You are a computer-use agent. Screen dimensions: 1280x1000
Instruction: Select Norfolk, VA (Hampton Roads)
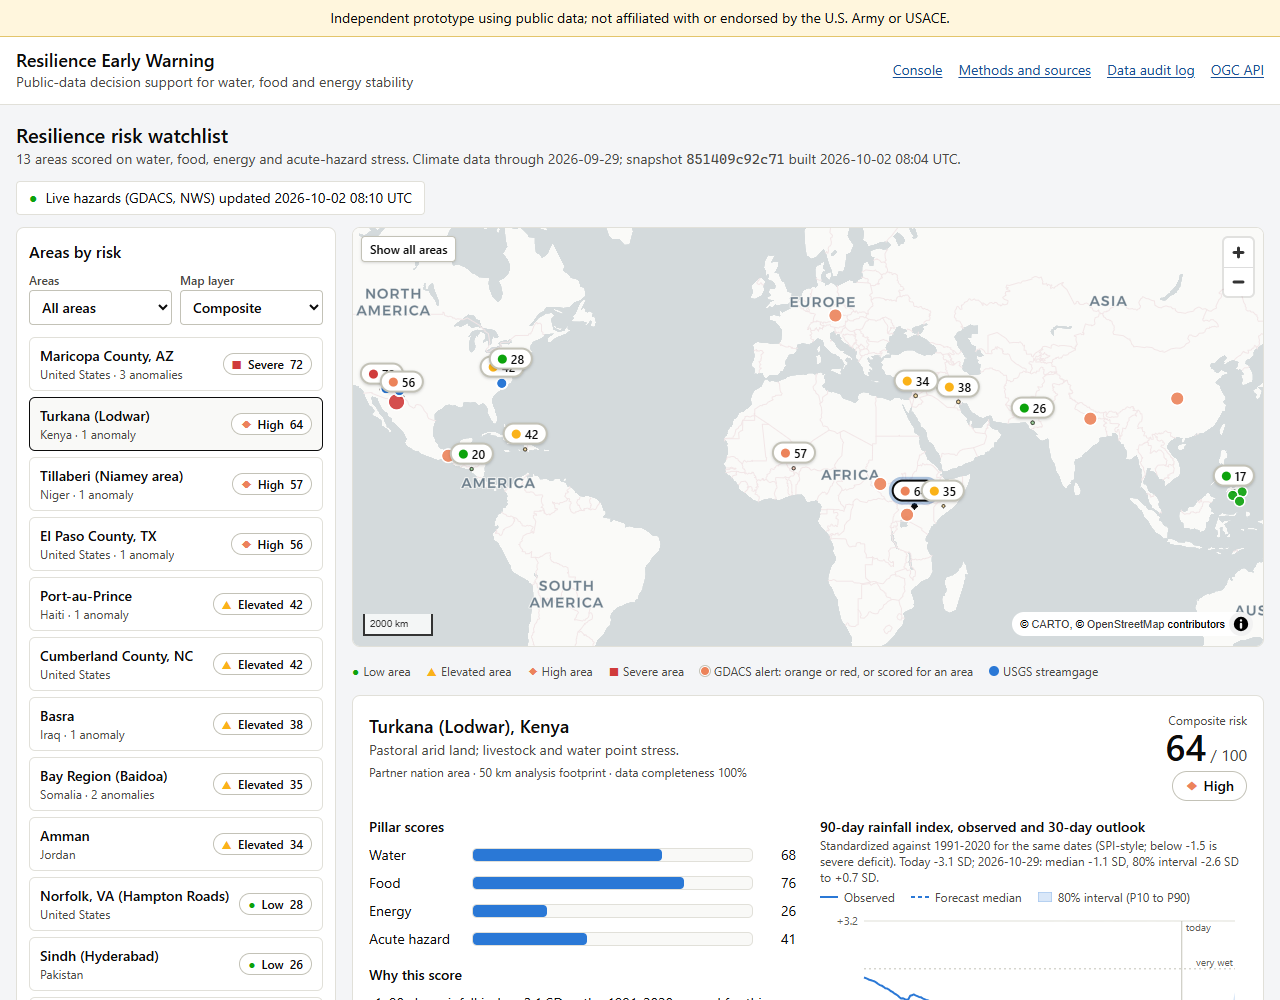[x=176, y=904]
